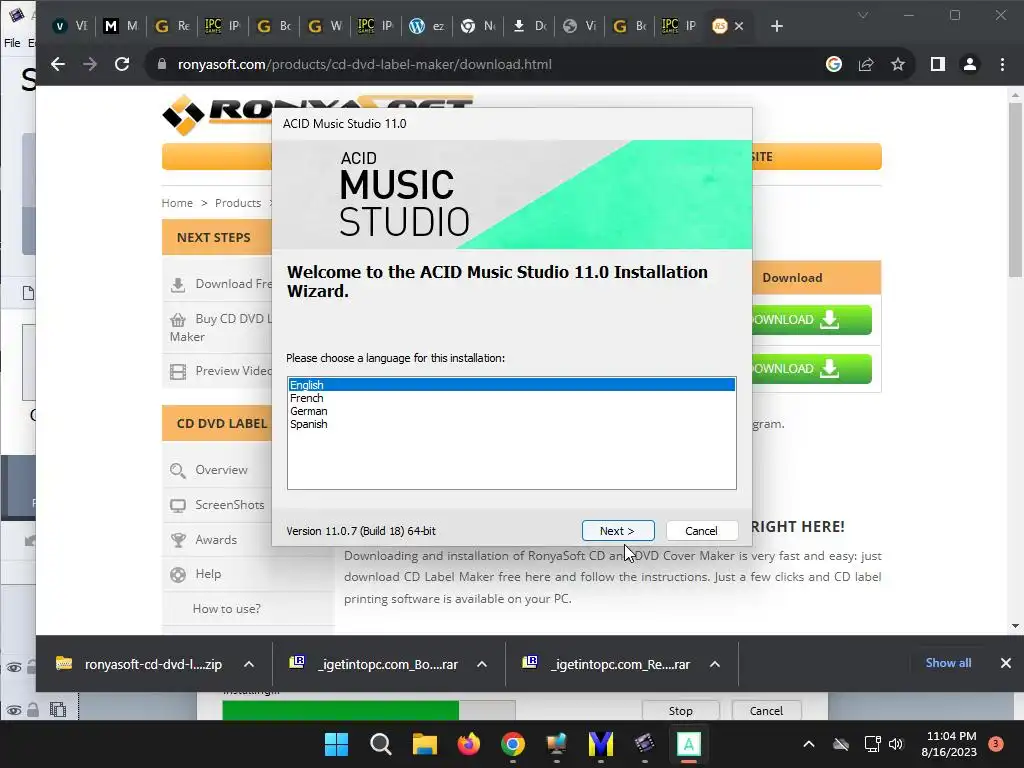Open the How to use? link
1024x768 pixels.
(x=226, y=609)
